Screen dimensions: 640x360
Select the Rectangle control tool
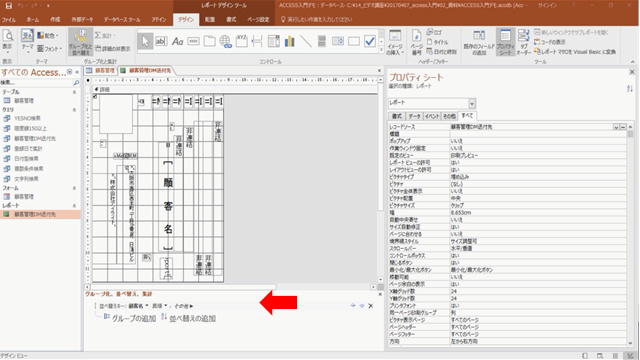[353, 41]
